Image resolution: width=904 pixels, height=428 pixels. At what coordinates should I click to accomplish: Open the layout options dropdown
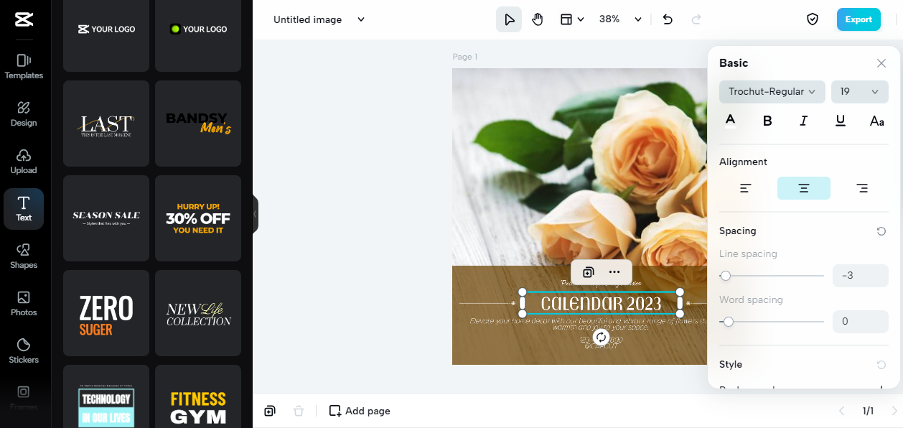[572, 20]
